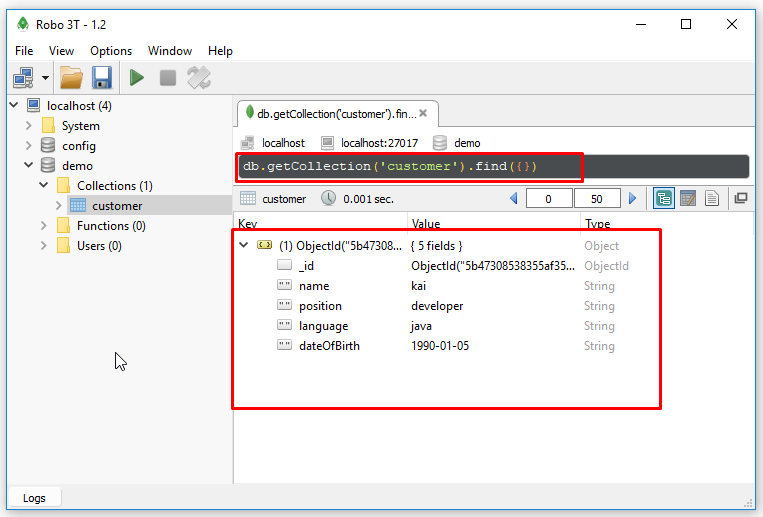Click the demo database cylinder icon

(x=48, y=166)
